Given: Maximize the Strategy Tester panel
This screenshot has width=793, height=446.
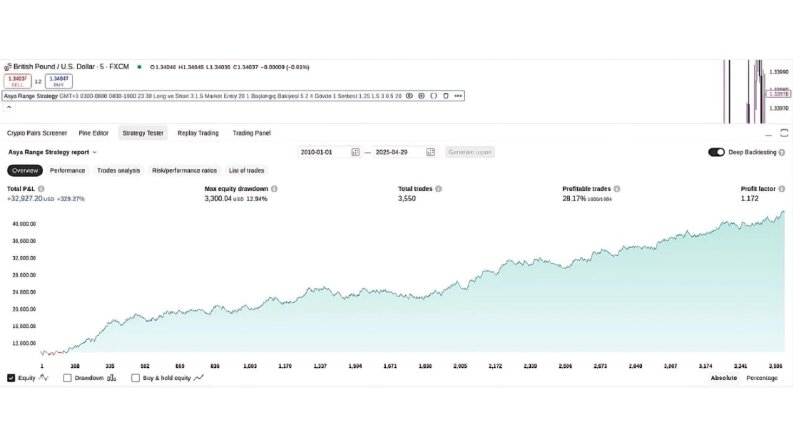Looking at the screenshot, I should [784, 133].
